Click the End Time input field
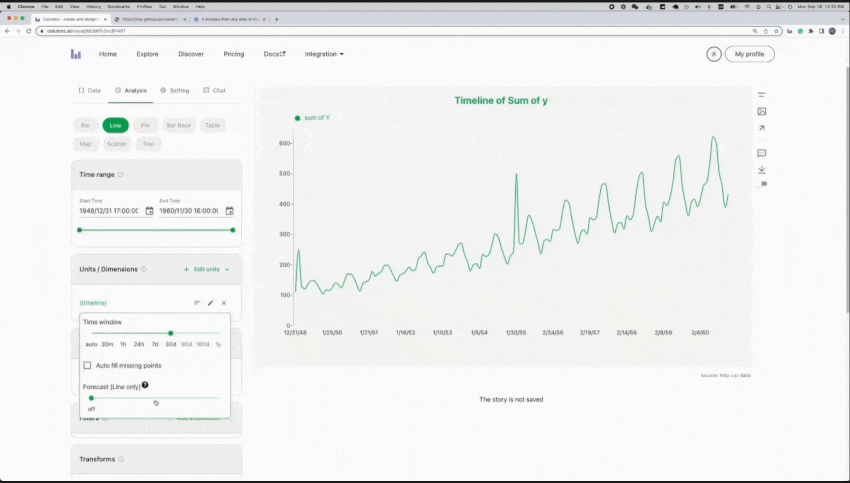This screenshot has height=483, width=850. pos(191,211)
